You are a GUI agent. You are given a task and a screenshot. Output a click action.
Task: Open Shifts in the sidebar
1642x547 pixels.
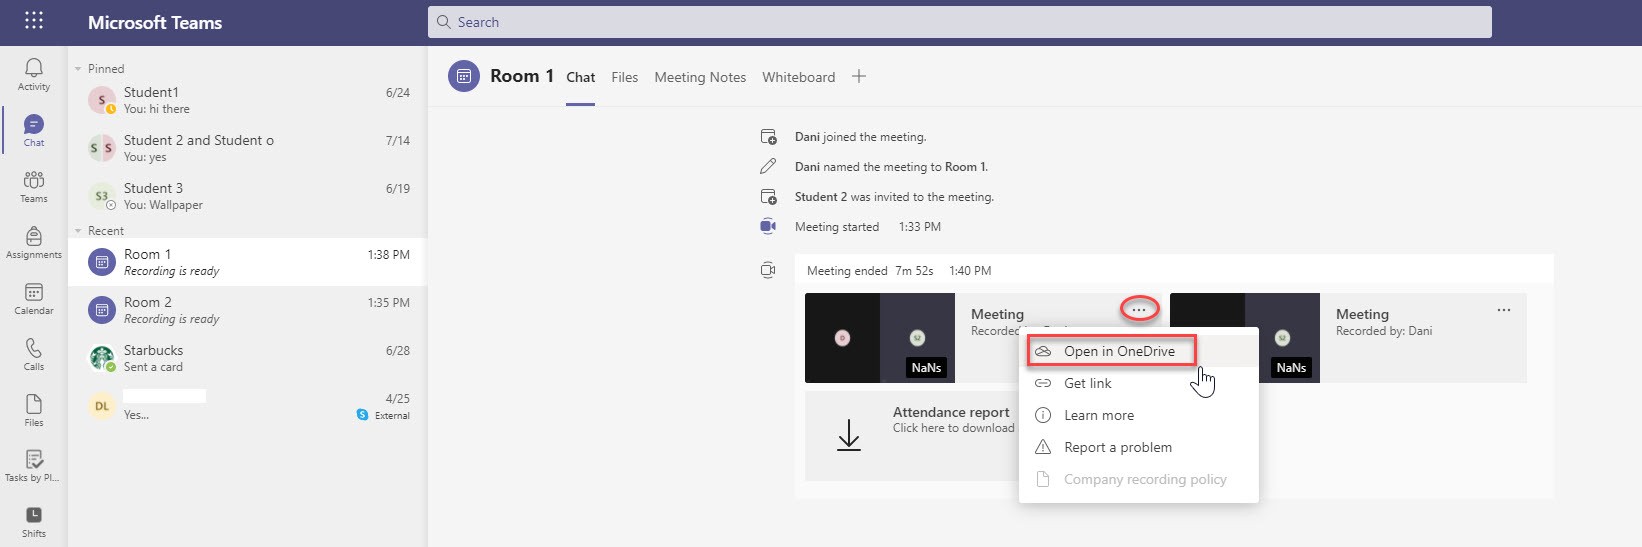click(x=34, y=522)
